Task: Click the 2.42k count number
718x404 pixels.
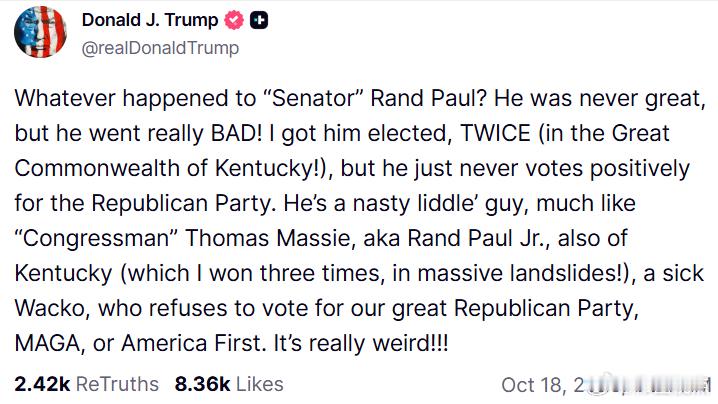Action: pyautogui.click(x=42, y=384)
